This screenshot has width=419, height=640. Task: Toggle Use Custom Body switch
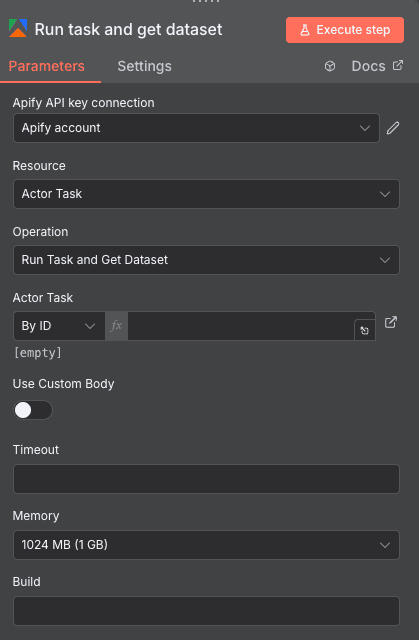pos(33,410)
